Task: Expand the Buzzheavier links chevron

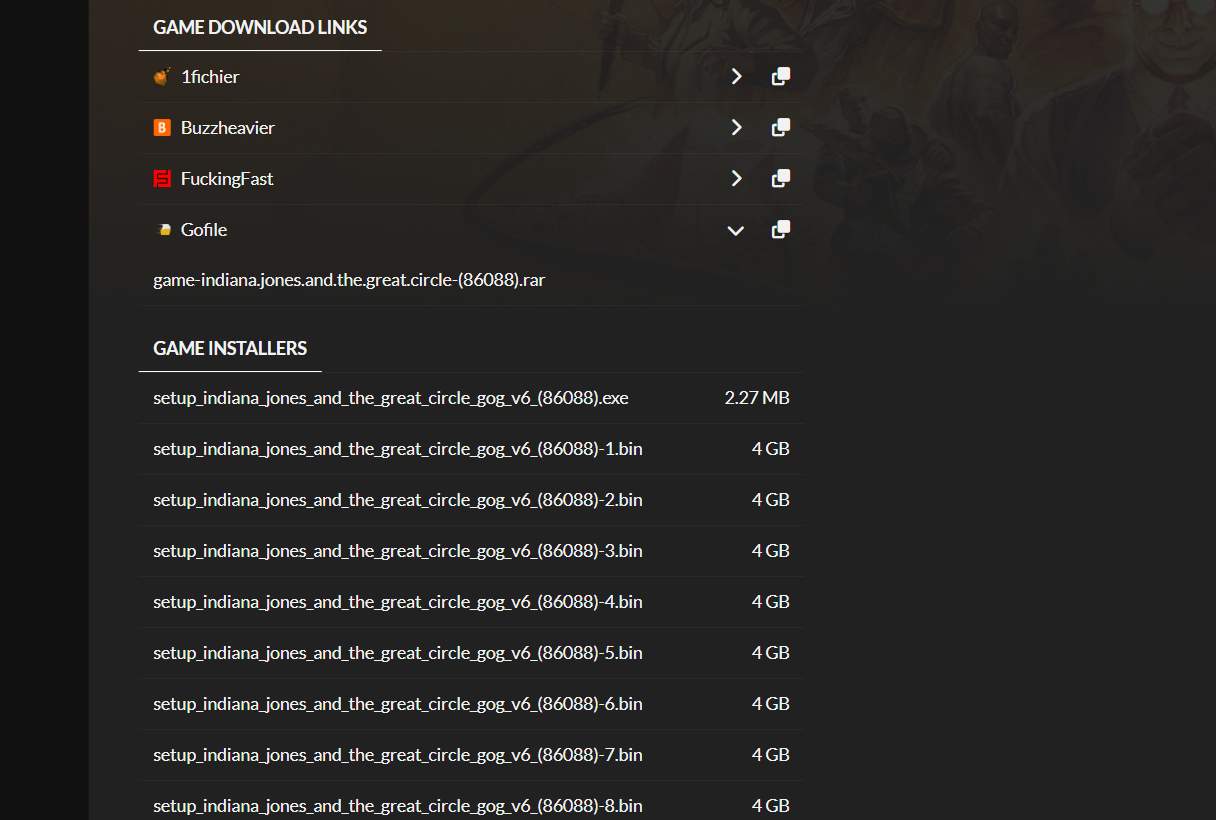Action: [736, 127]
